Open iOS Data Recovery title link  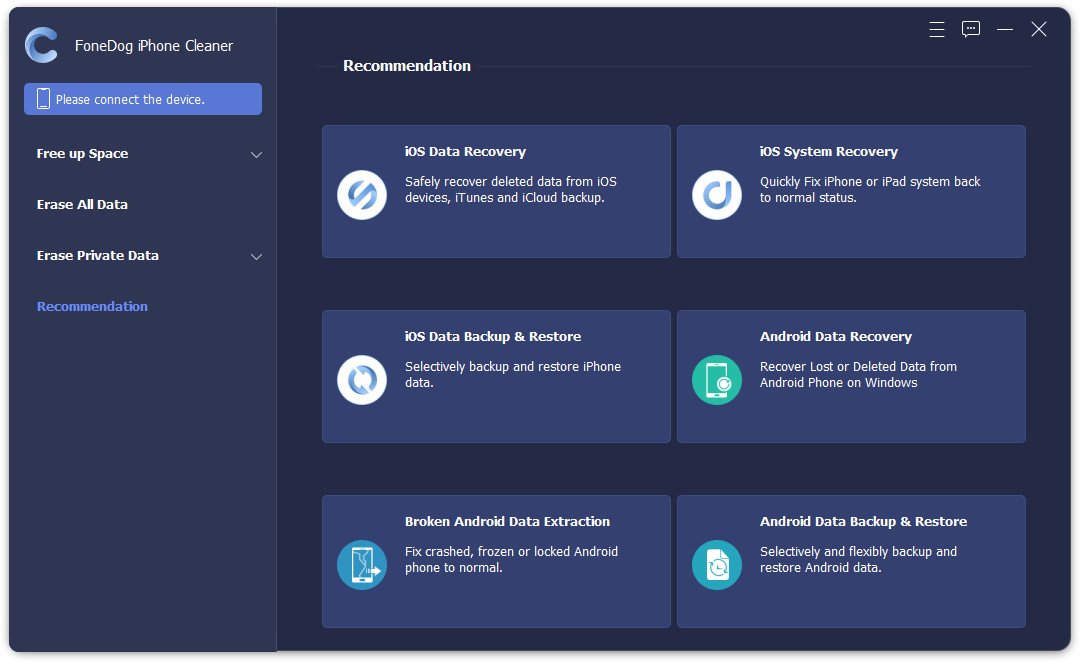(x=465, y=152)
